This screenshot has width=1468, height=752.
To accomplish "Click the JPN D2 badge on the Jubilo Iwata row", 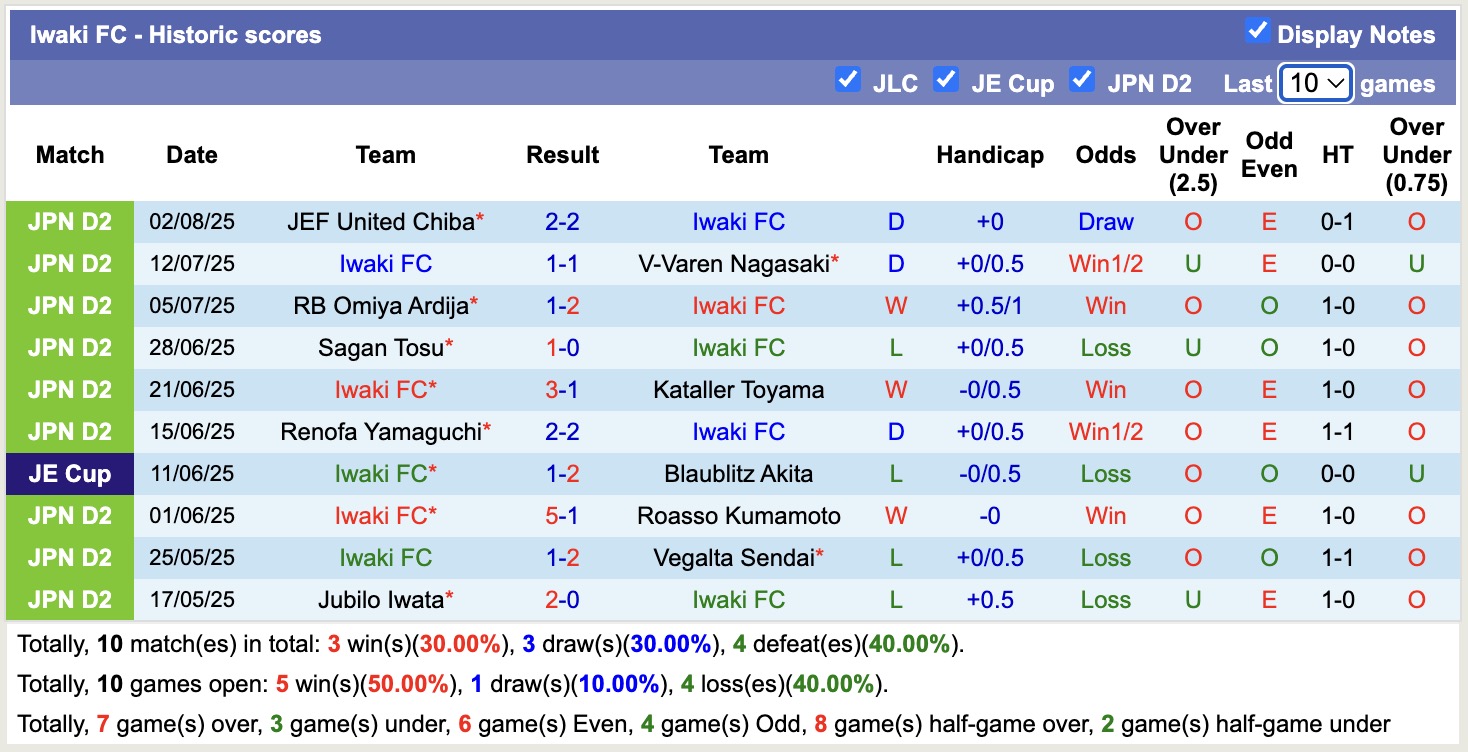I will [69, 599].
